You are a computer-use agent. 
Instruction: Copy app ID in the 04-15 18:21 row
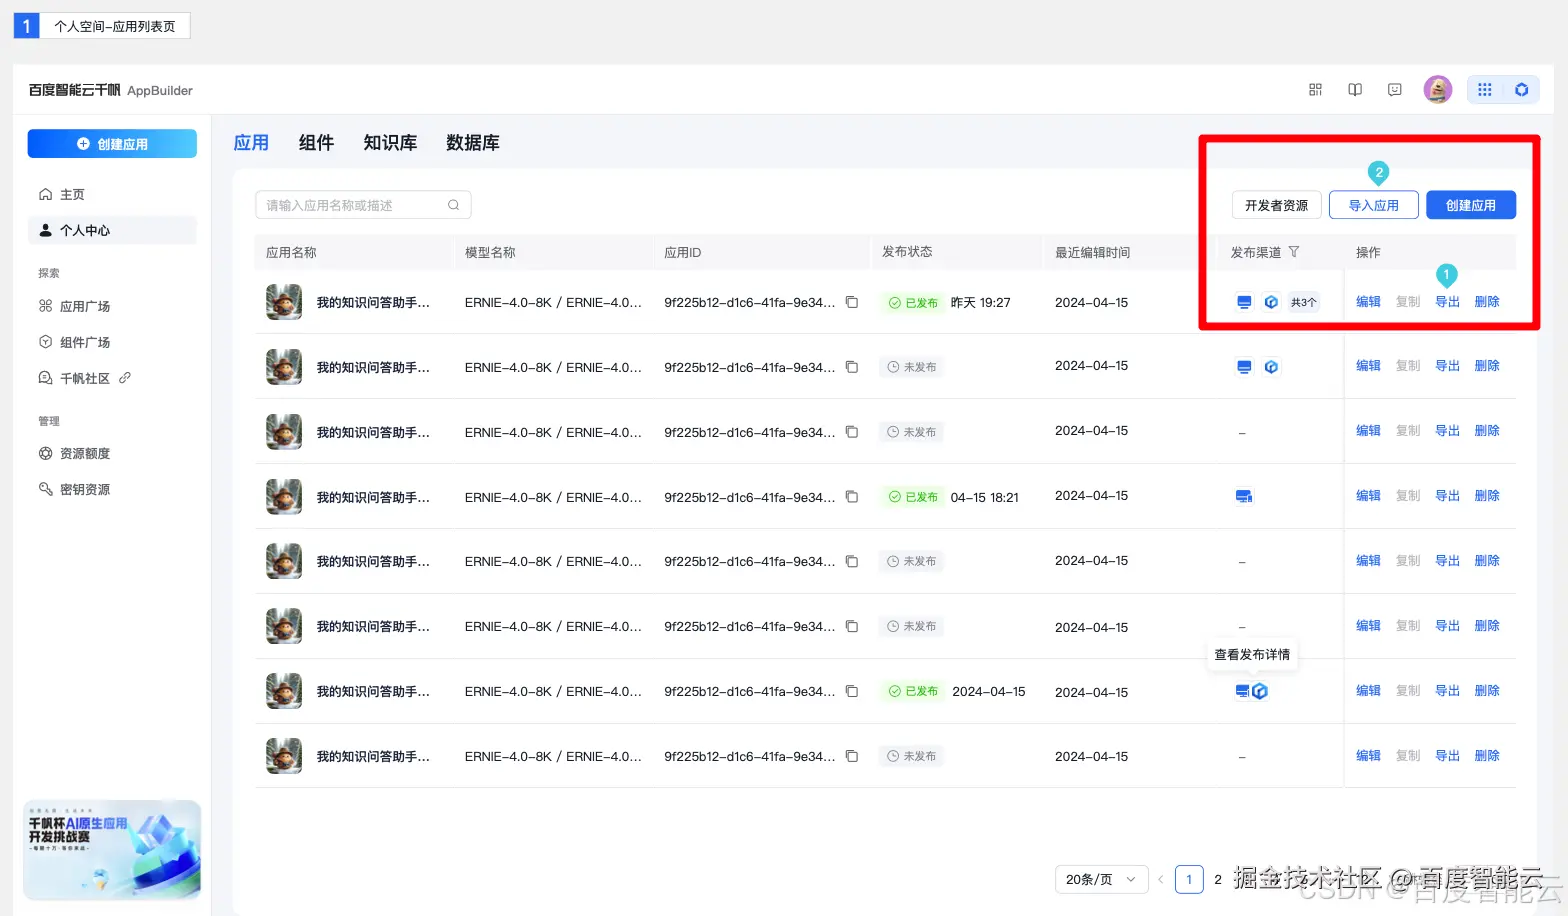[852, 496]
